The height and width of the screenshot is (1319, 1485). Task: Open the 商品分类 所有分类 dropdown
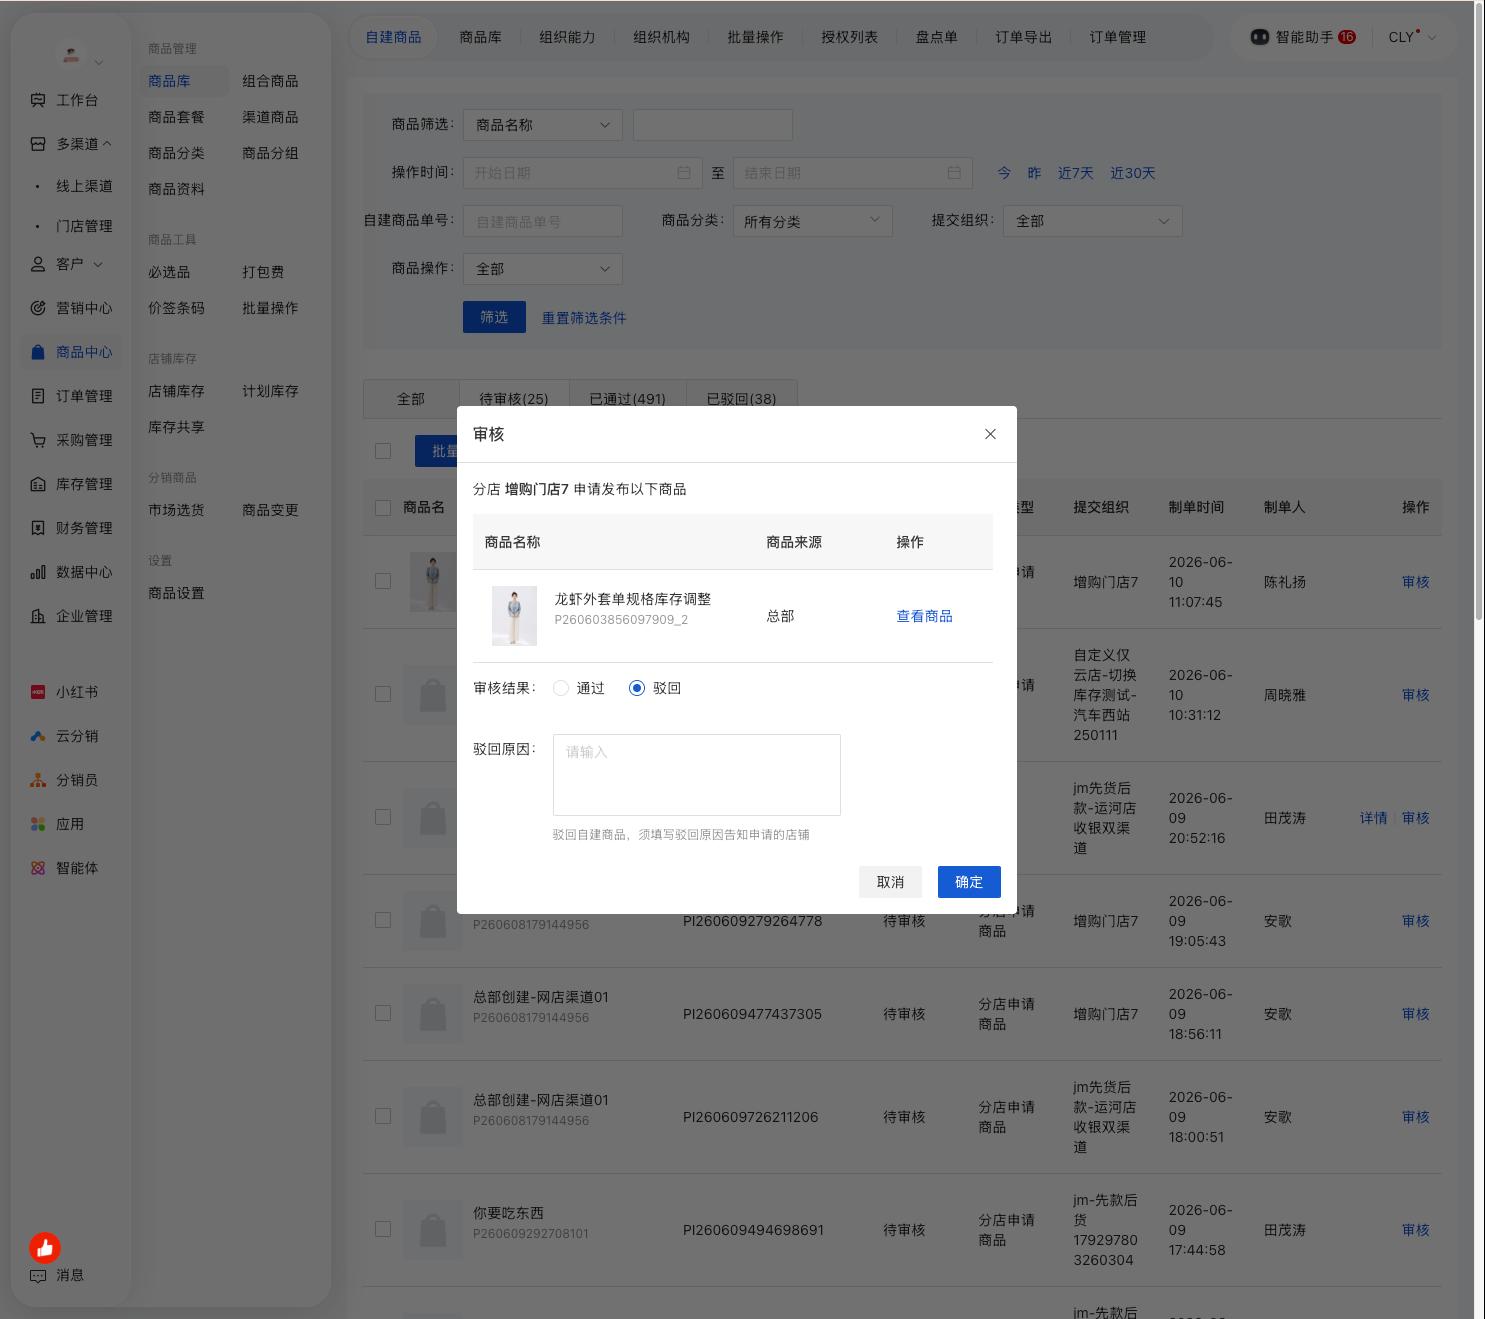tap(813, 221)
